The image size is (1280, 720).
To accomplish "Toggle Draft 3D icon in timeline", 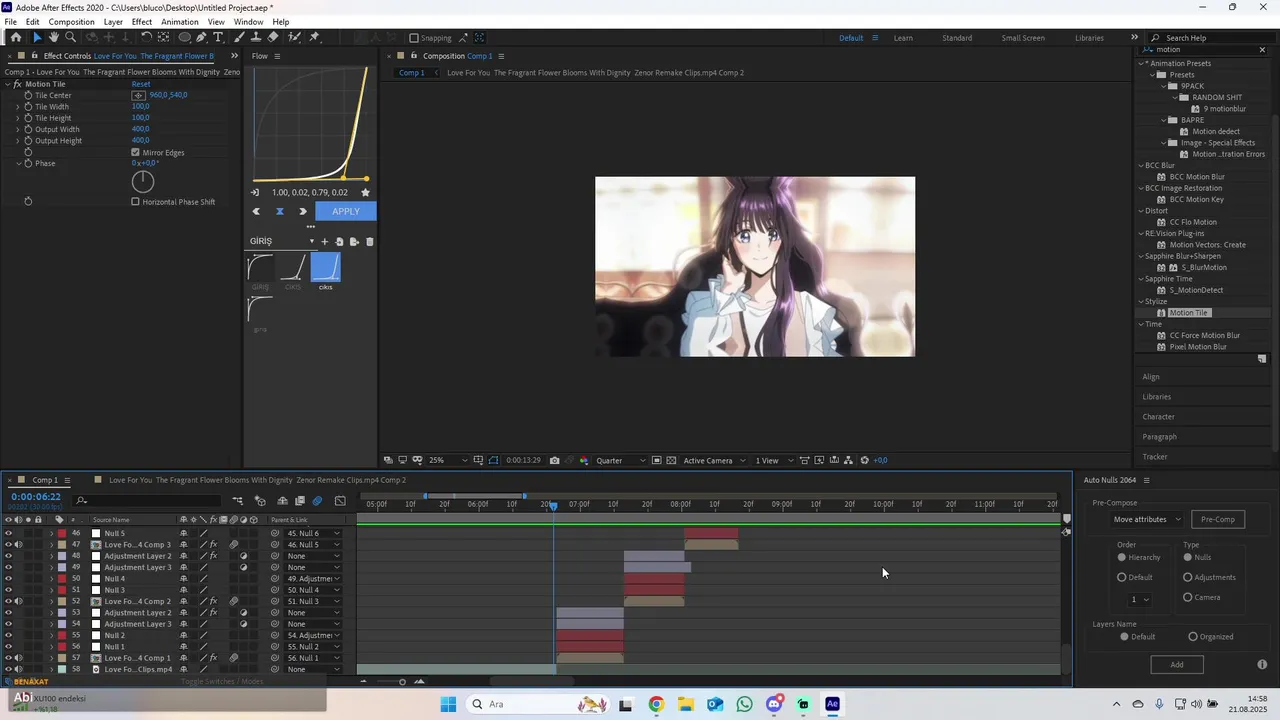I will pyautogui.click(x=260, y=501).
